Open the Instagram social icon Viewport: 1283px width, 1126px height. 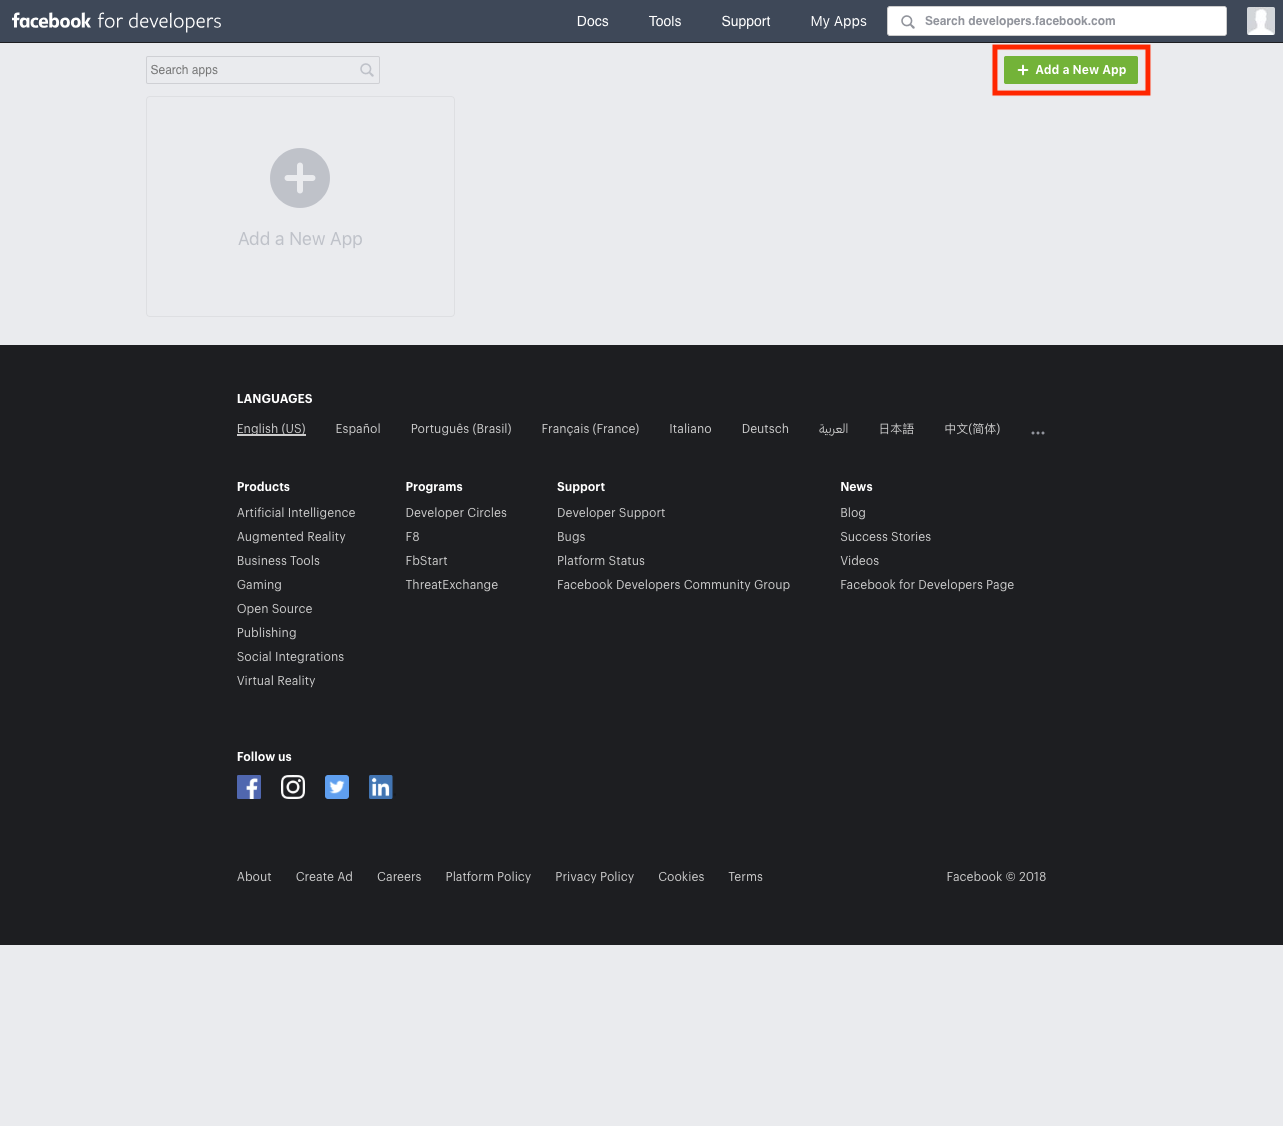coord(293,787)
